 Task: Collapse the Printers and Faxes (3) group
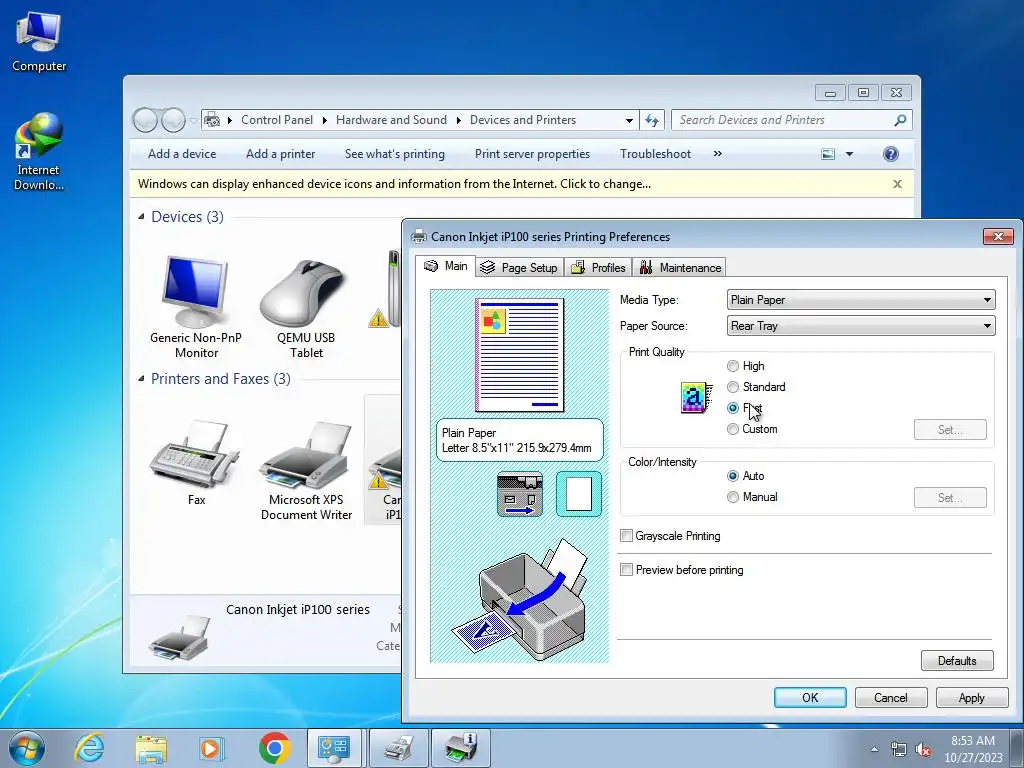[x=141, y=379]
